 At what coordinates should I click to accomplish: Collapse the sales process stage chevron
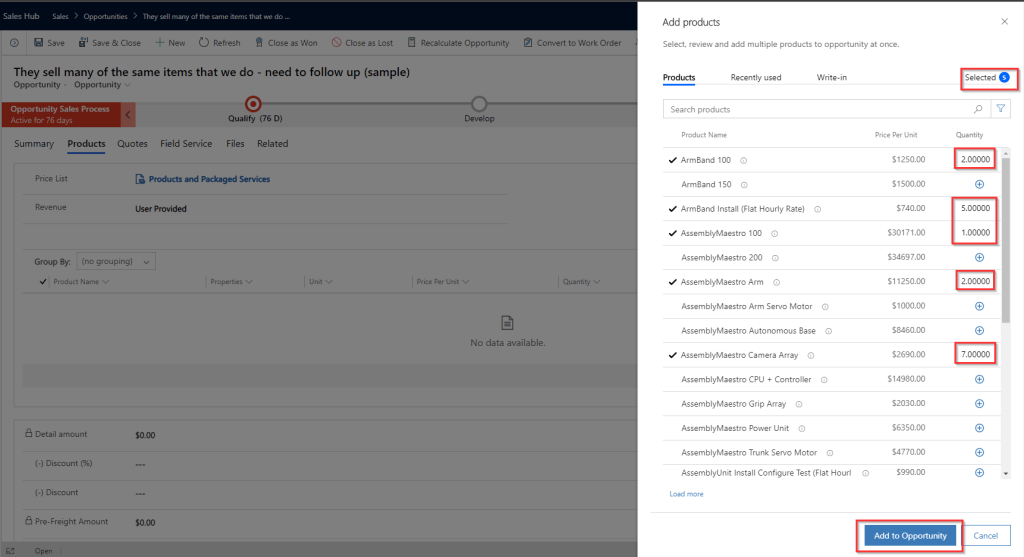[128, 115]
